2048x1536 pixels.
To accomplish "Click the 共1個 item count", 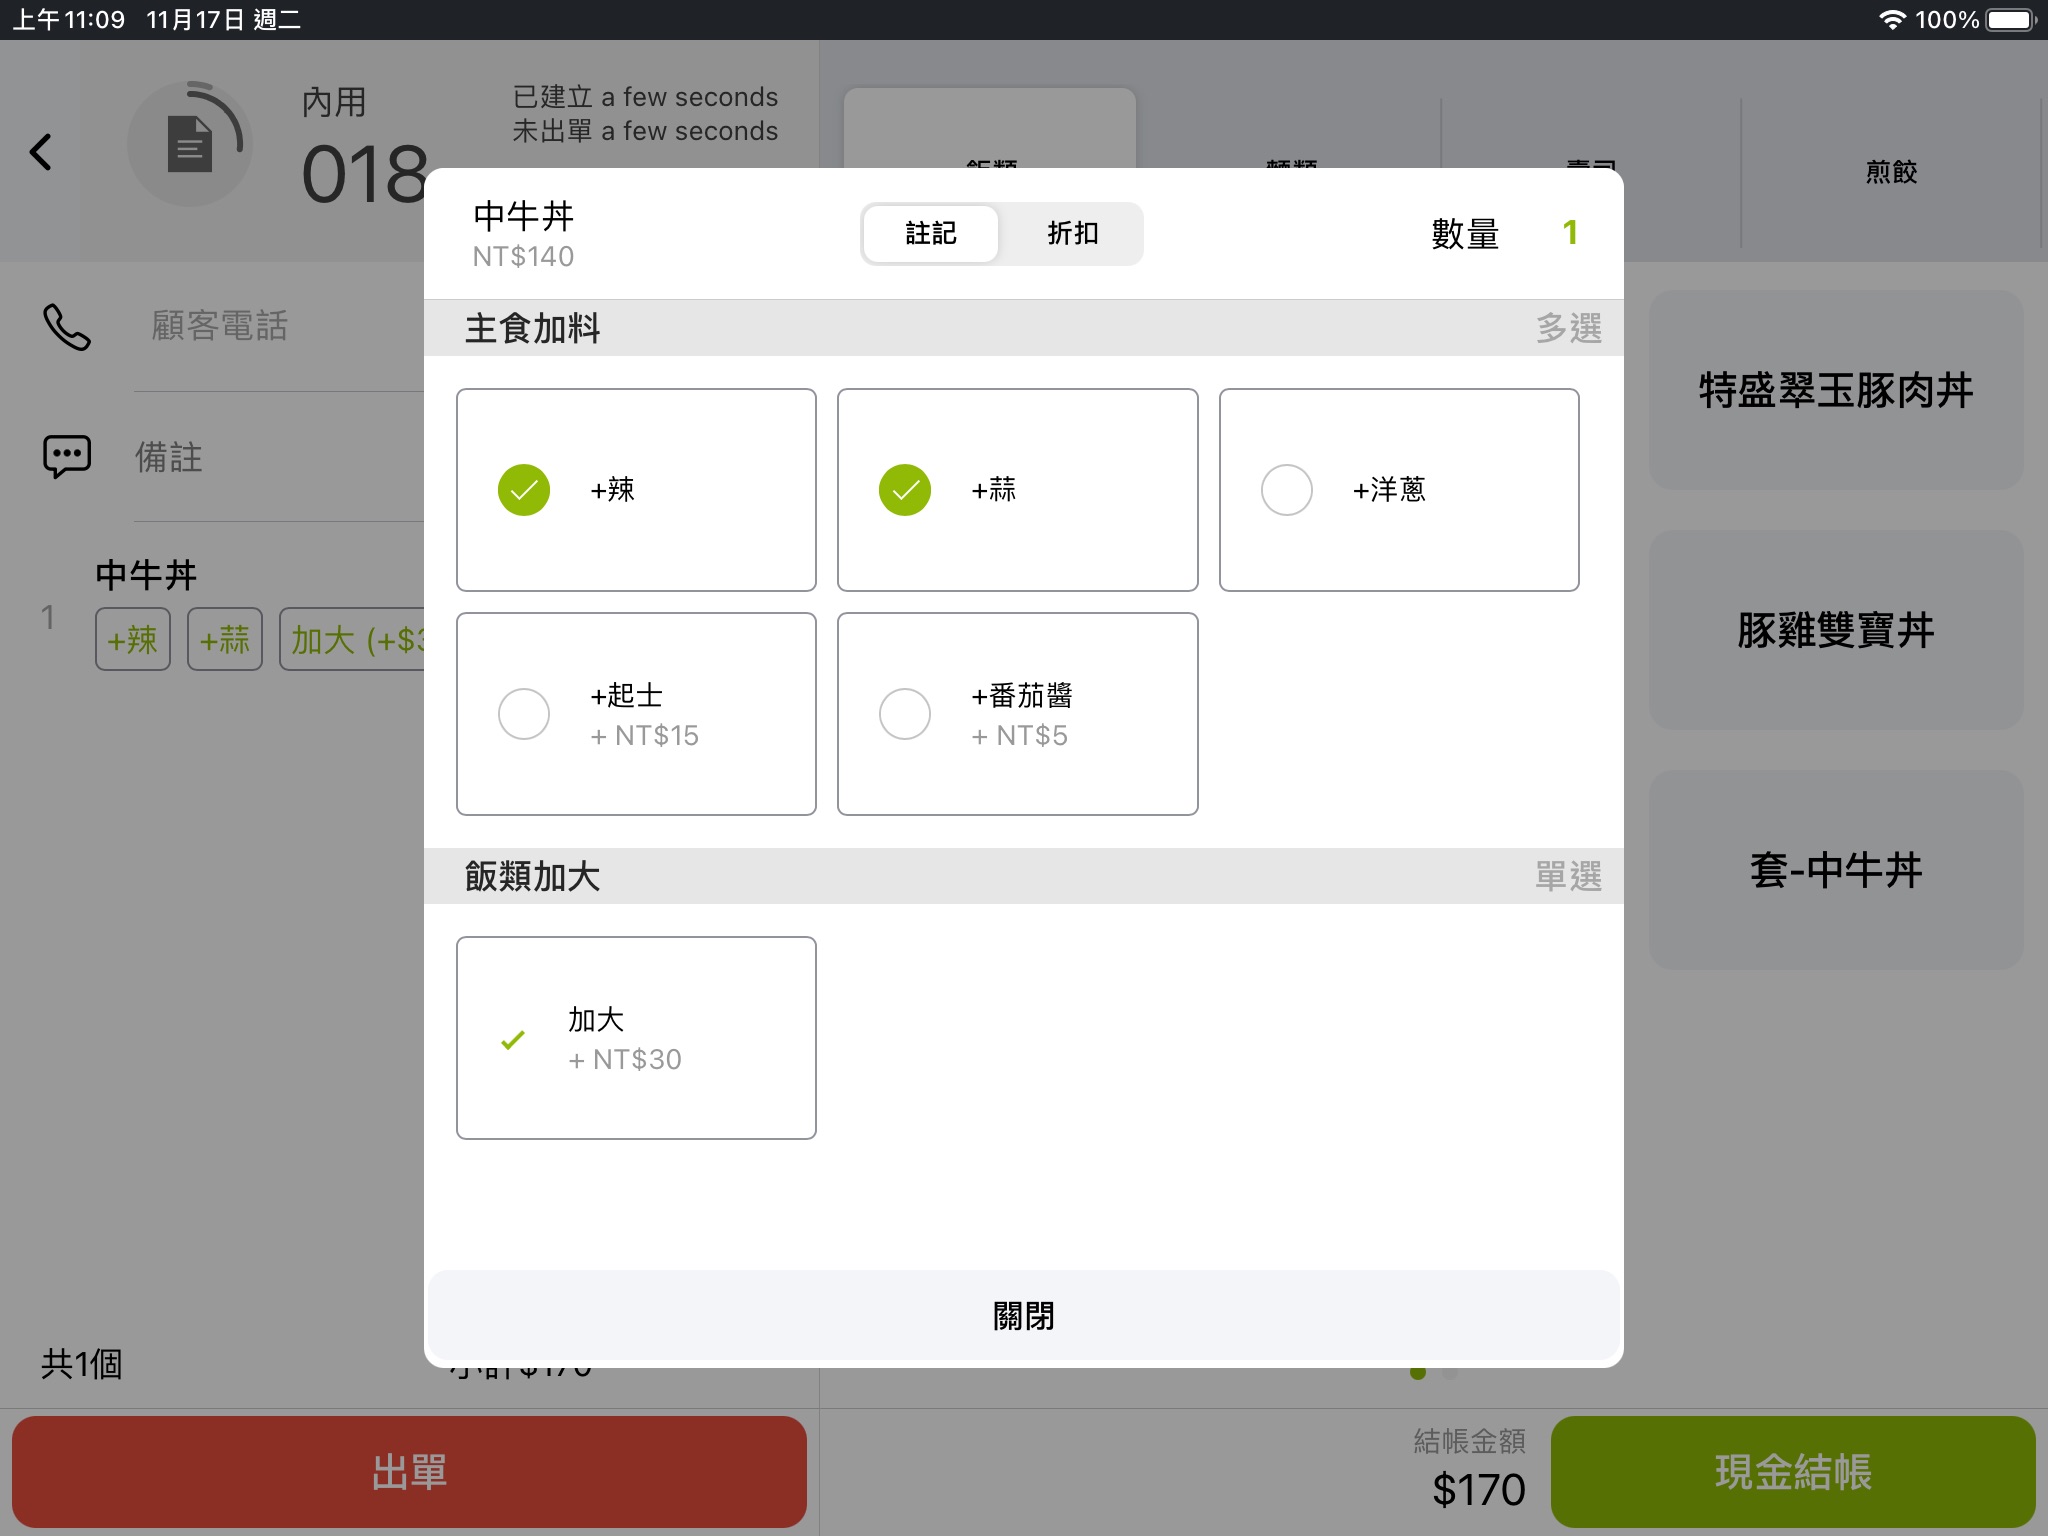I will click(x=82, y=1364).
